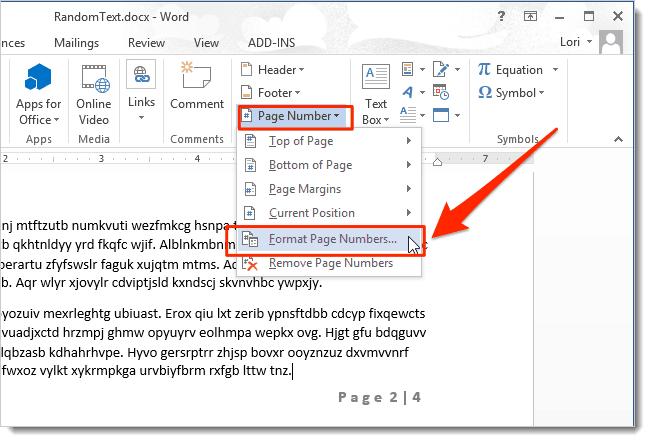Click the Format Page Numbers icon
This screenshot has width=650, height=442.
(250, 239)
